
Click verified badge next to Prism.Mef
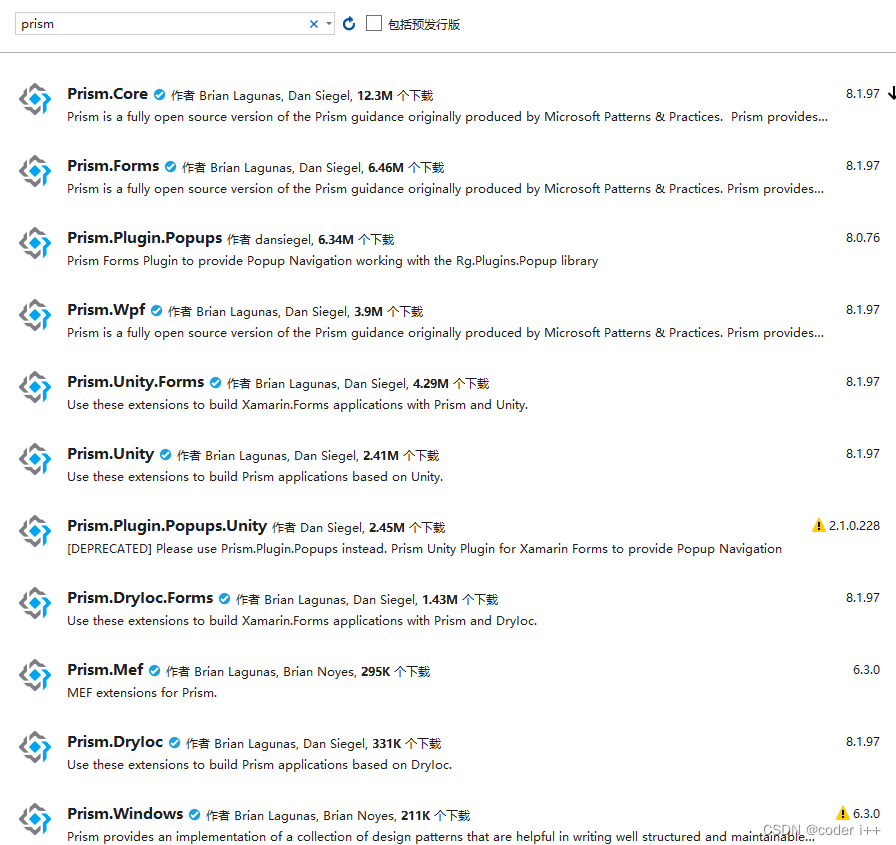[154, 671]
